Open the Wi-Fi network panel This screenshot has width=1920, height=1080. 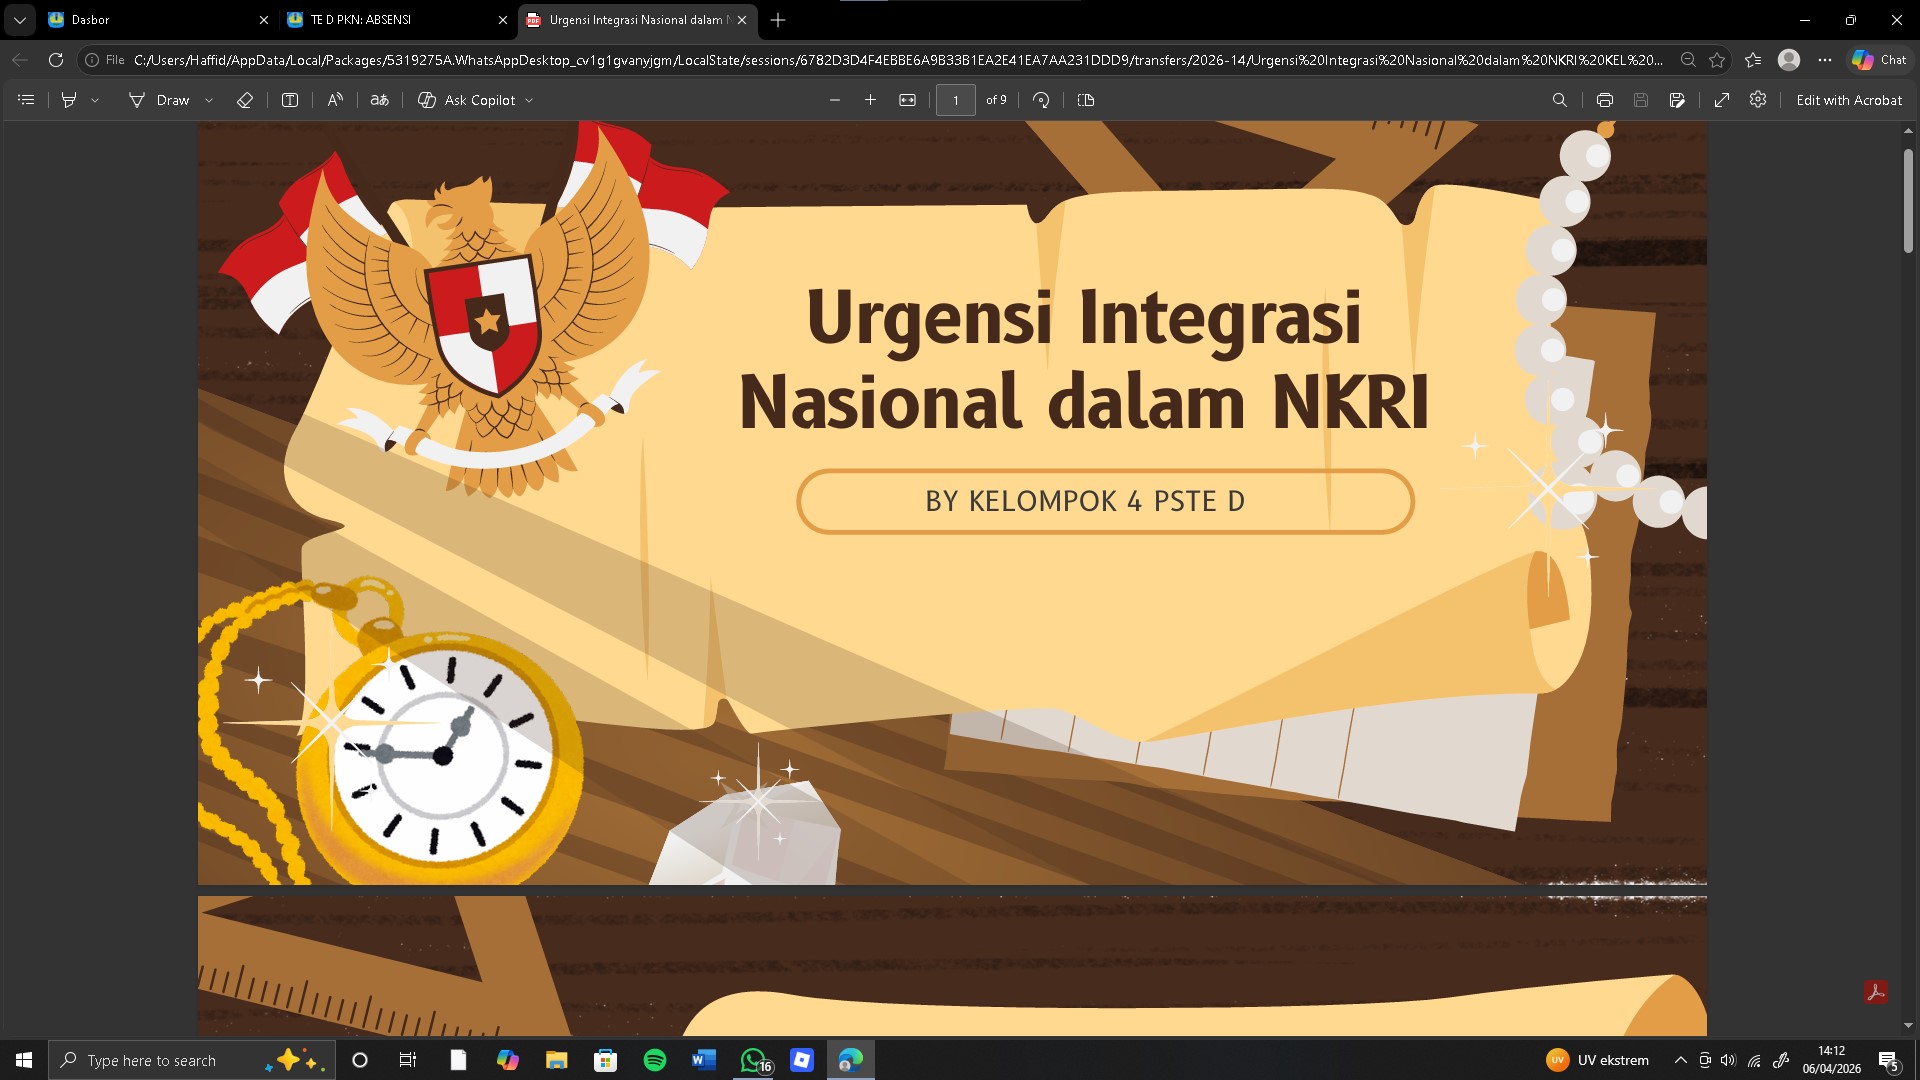(1754, 1060)
